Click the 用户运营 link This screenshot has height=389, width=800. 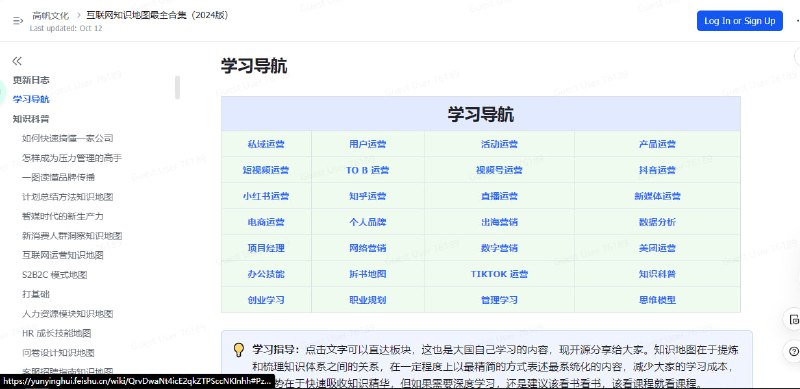[x=367, y=144]
